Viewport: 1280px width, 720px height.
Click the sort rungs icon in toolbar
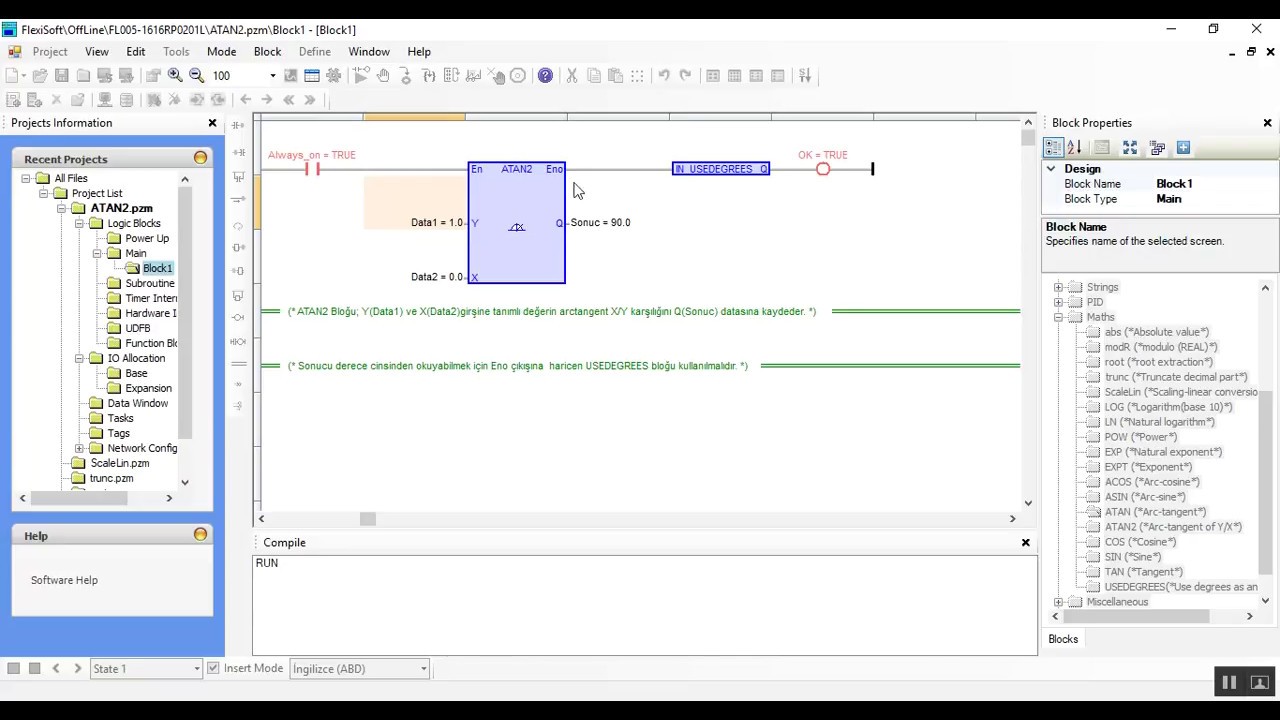pos(805,76)
